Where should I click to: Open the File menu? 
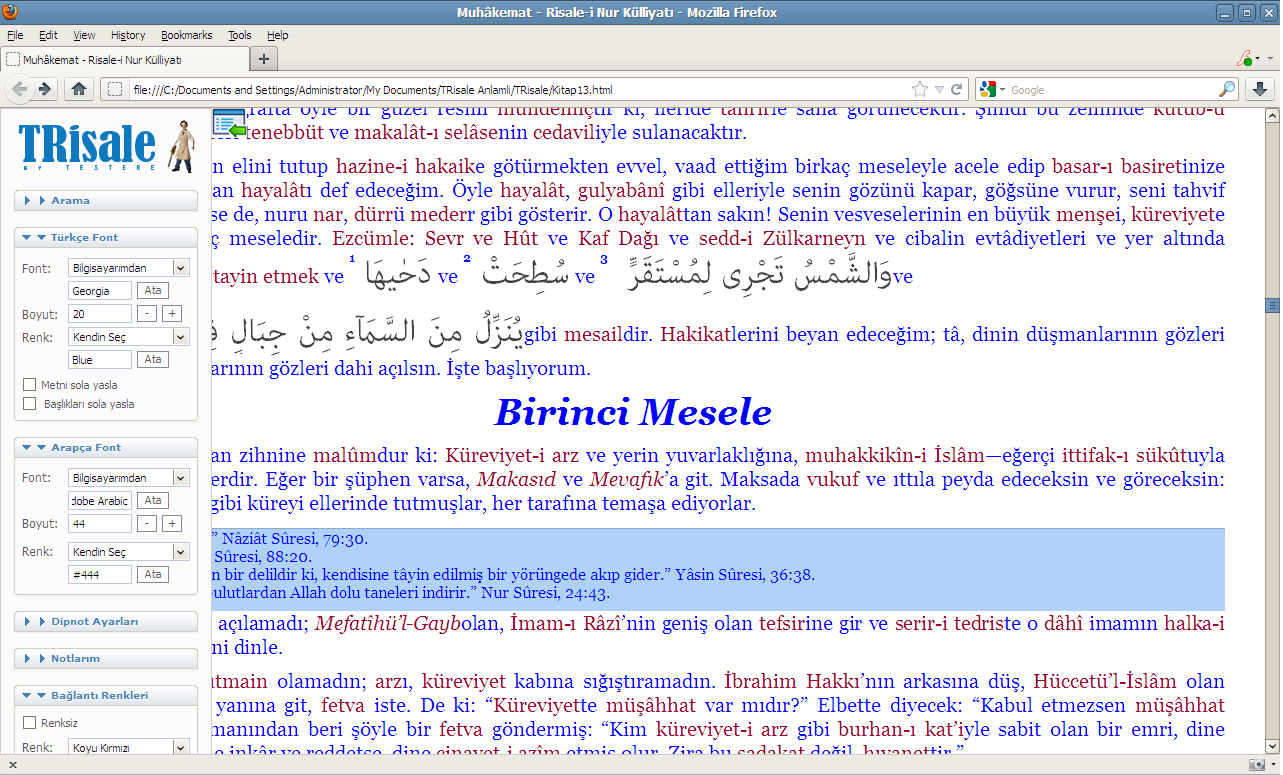[15, 35]
